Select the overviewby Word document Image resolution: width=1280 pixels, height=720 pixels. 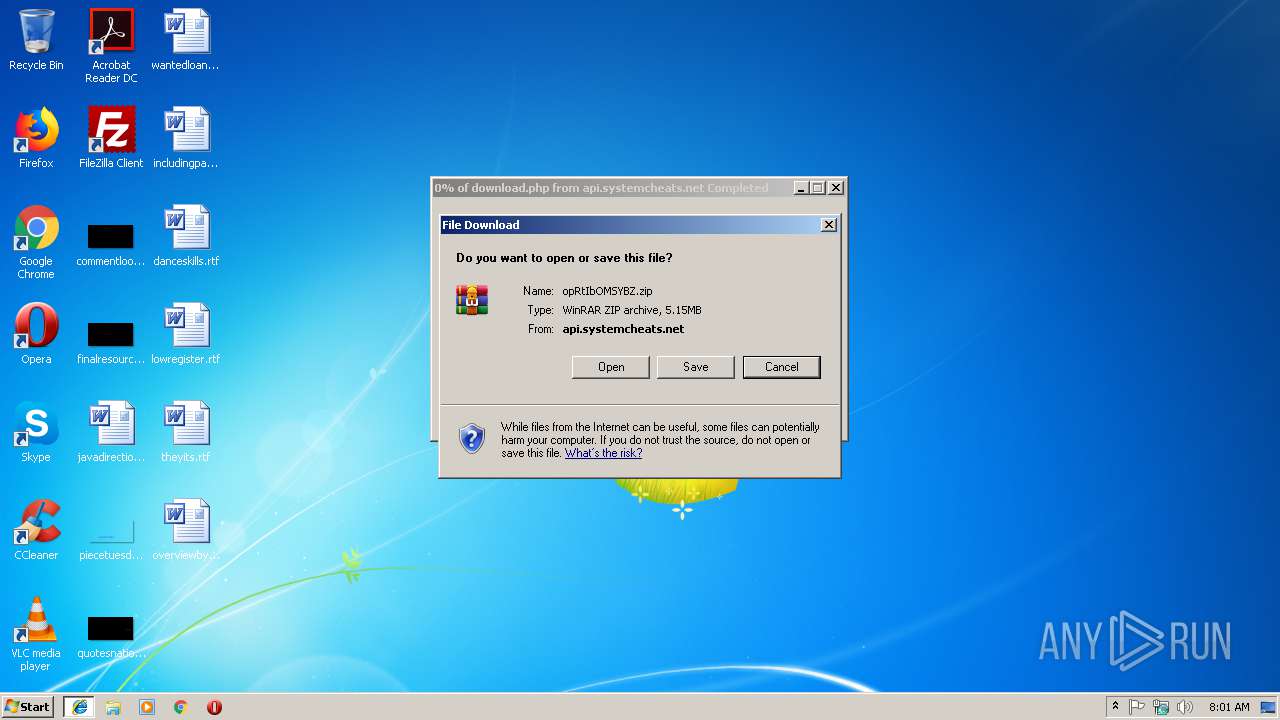click(186, 531)
